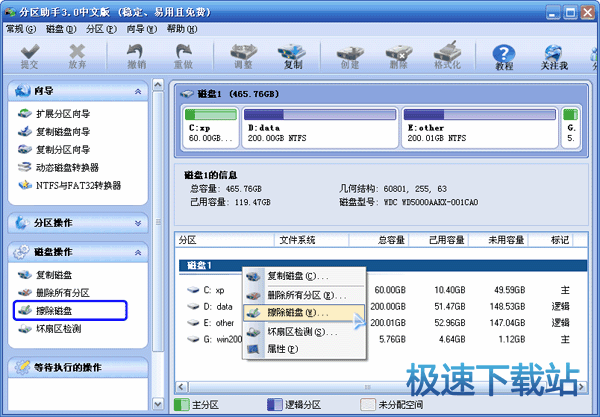Open the 常规(G) menu
The image size is (600, 417).
pyautogui.click(x=21, y=29)
